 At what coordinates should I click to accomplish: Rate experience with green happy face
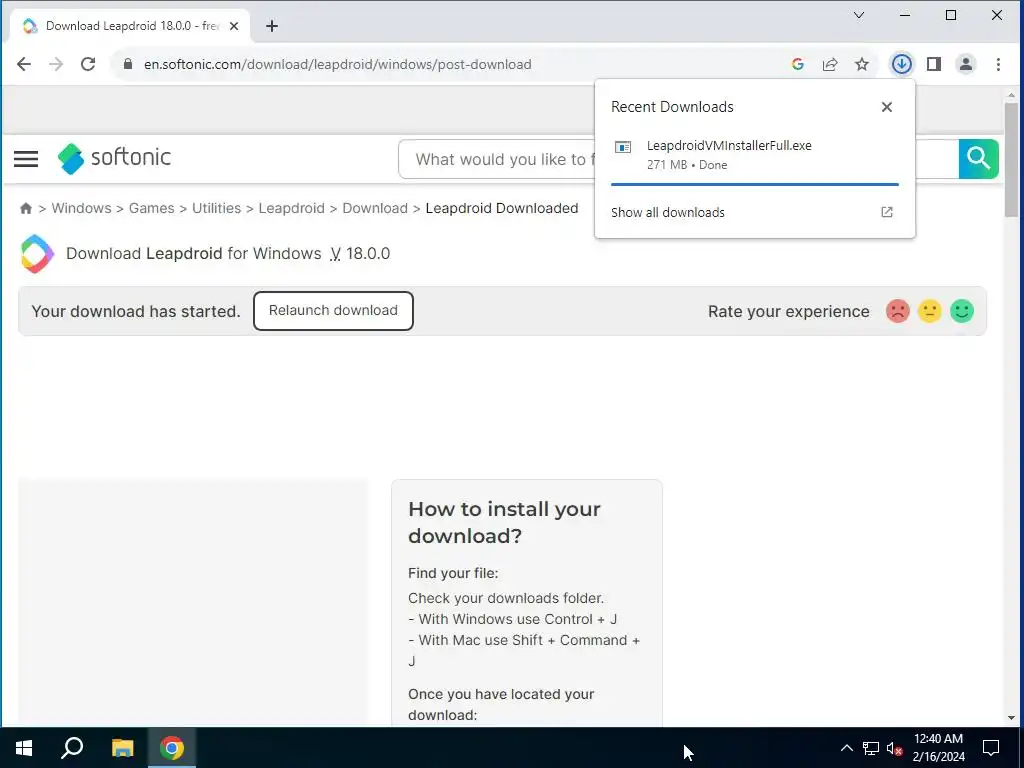point(961,311)
